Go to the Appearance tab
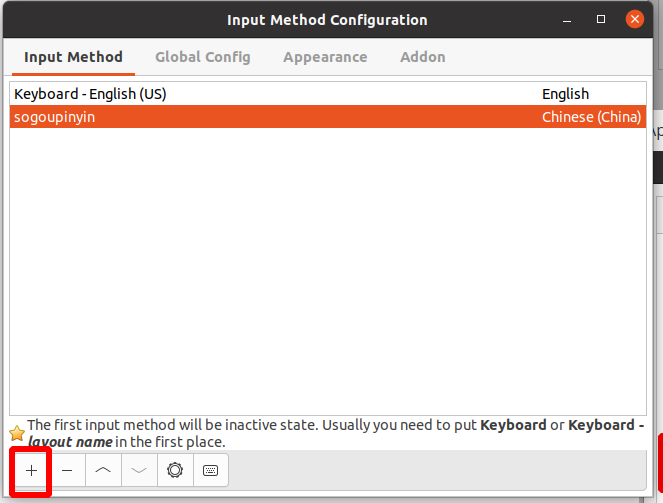663x503 pixels. [x=325, y=57]
